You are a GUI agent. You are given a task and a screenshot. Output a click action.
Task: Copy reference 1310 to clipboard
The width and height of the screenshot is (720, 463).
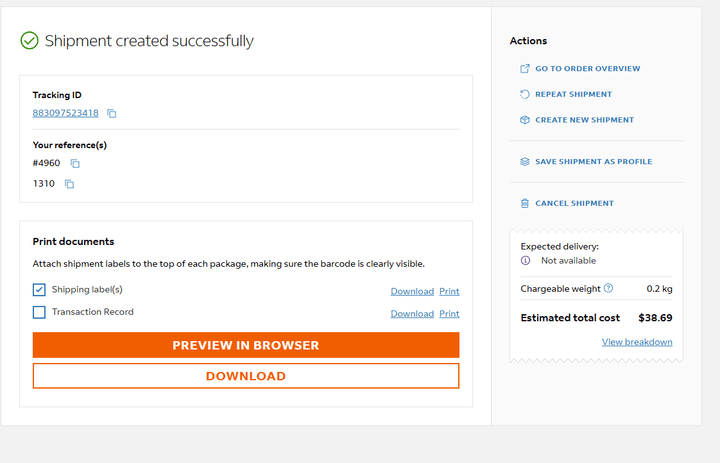[69, 184]
